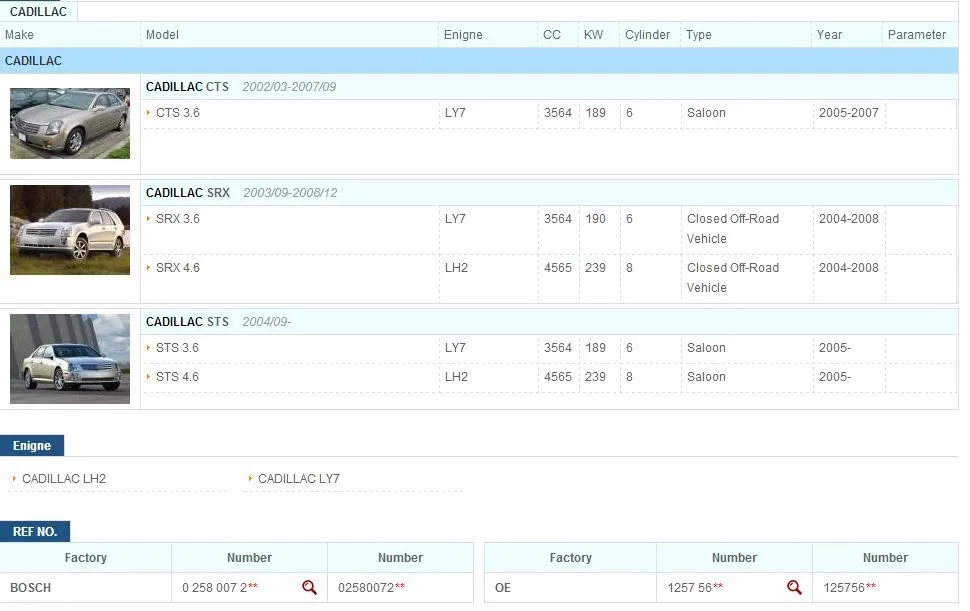
Task: Click the CADILLAC SRX heading
Action: (187, 192)
